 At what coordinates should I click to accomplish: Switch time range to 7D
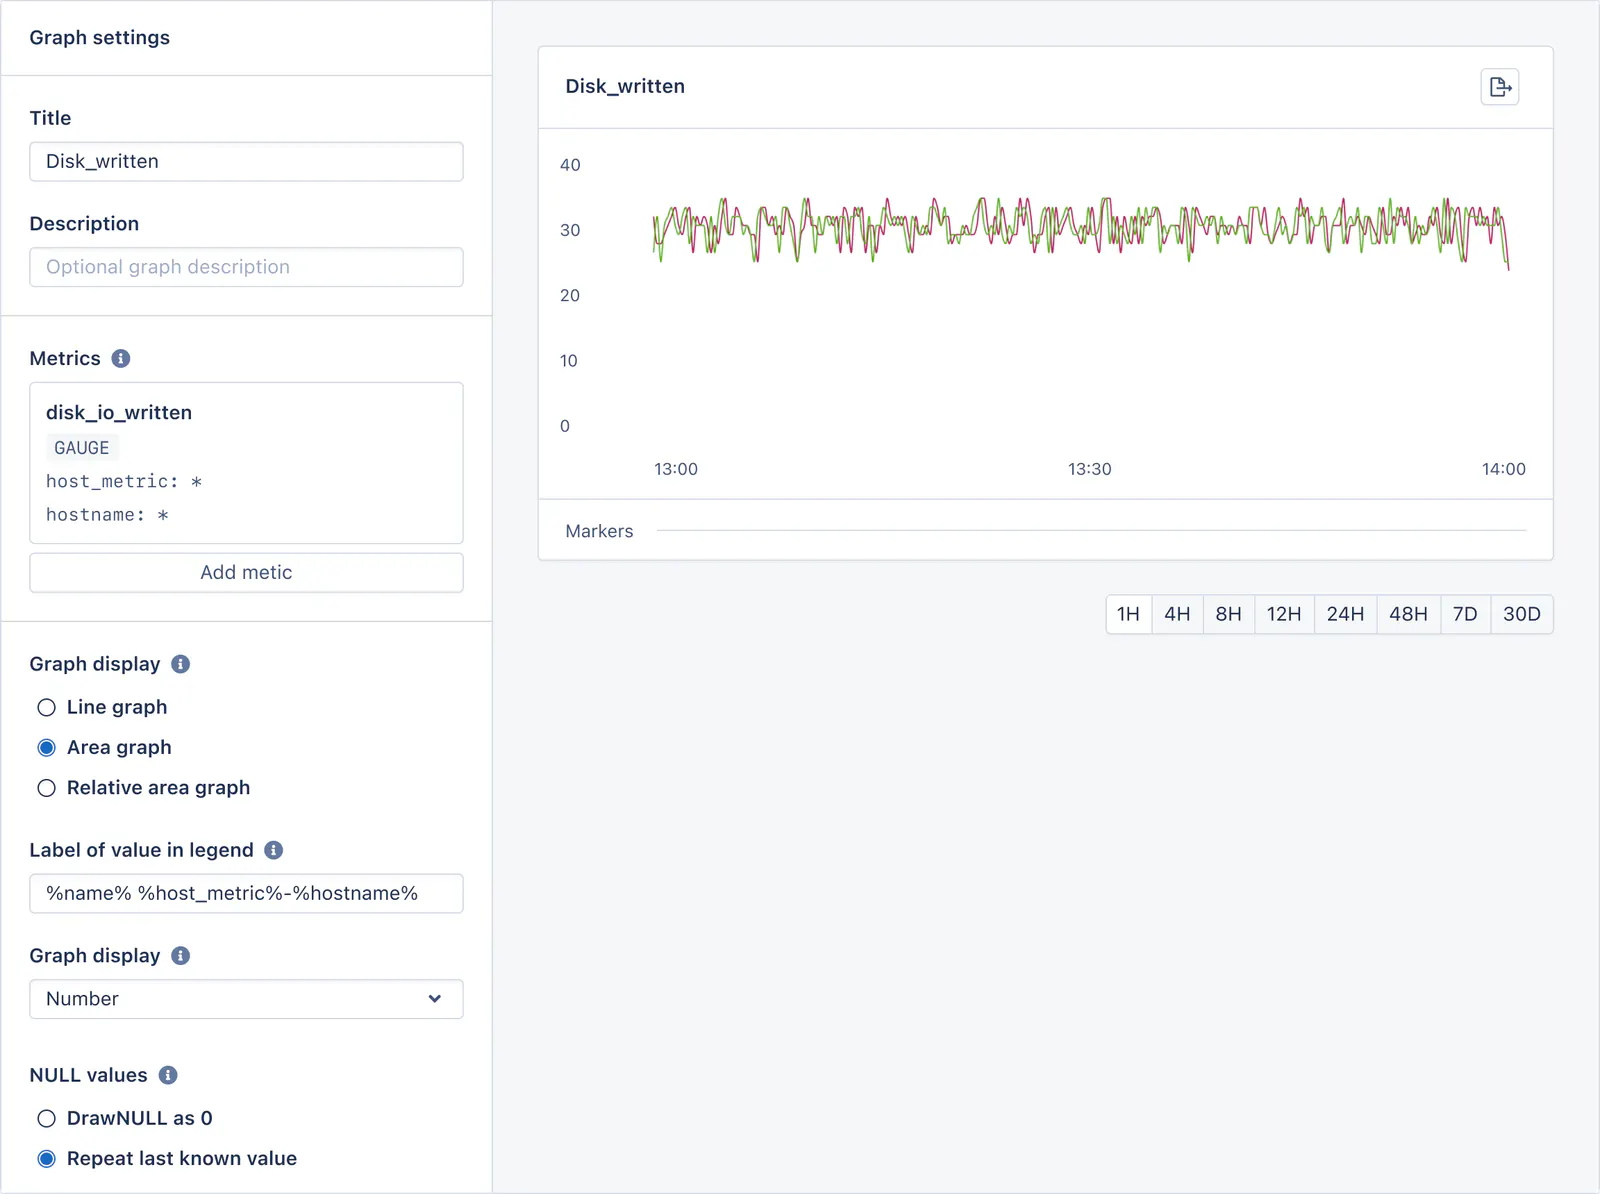point(1465,614)
